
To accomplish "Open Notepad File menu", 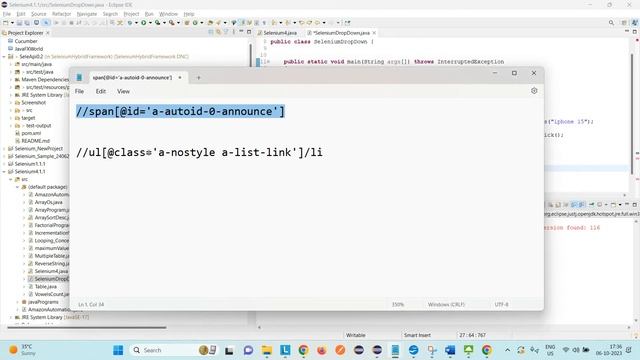I will (80, 91).
